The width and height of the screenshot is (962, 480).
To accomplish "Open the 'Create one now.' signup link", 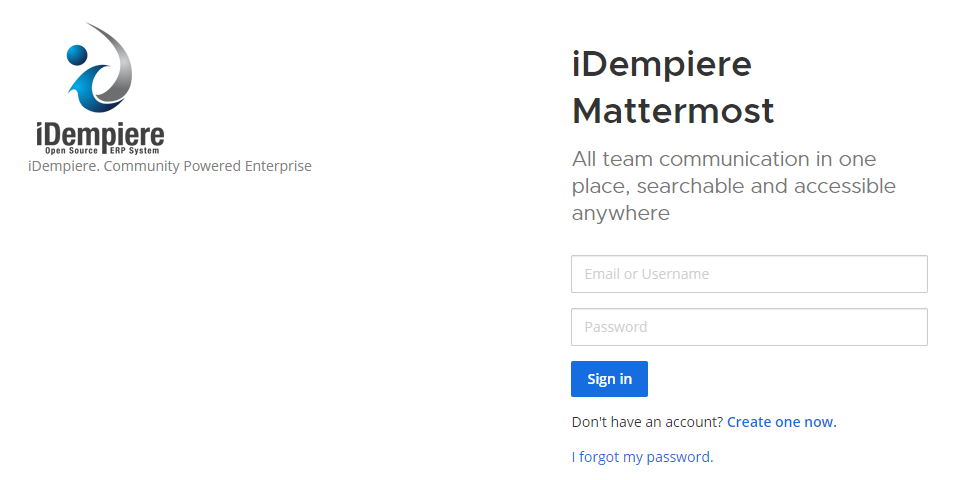I will (782, 422).
